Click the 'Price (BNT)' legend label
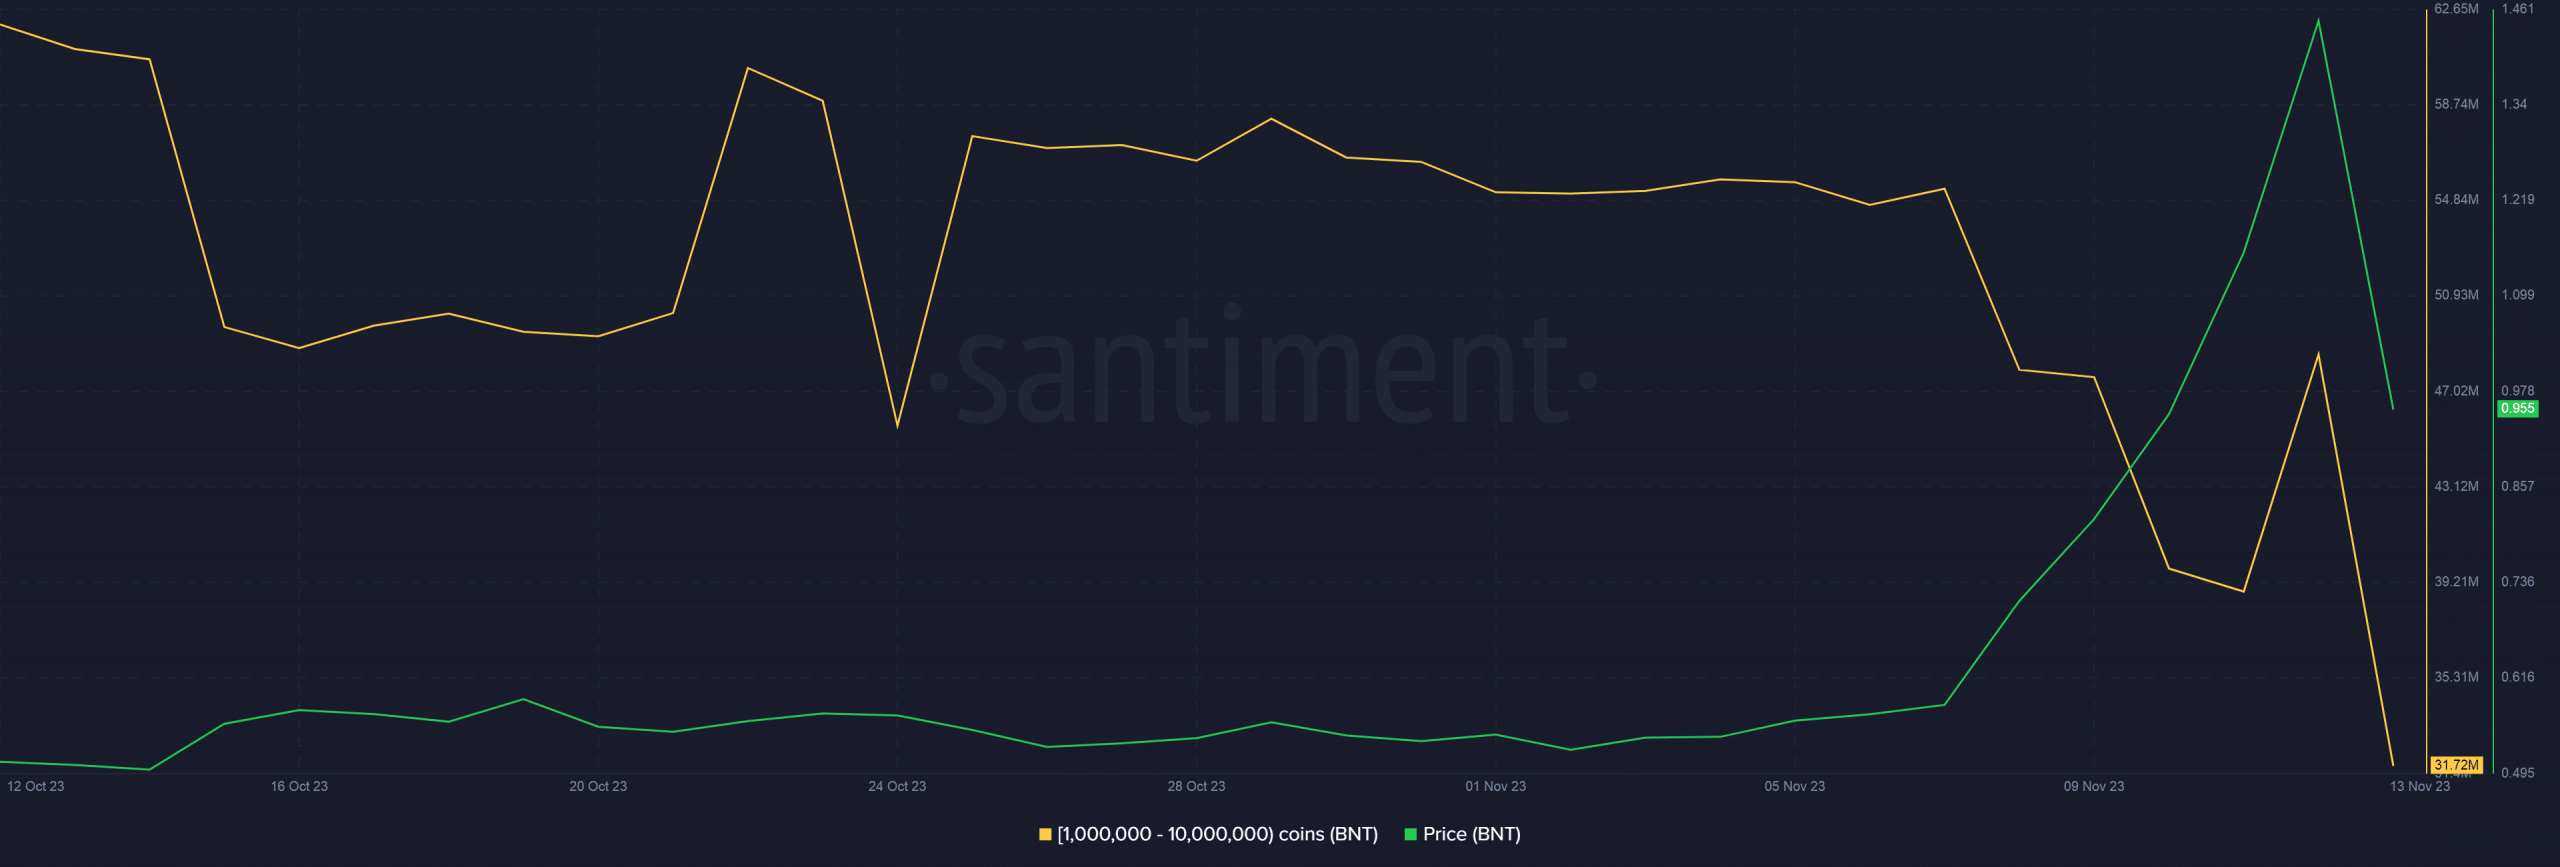The height and width of the screenshot is (867, 2560). click(1472, 834)
